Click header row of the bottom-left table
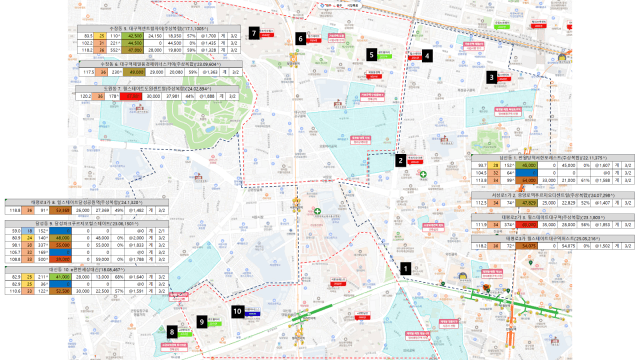The height and width of the screenshot is (360, 640). (87, 270)
